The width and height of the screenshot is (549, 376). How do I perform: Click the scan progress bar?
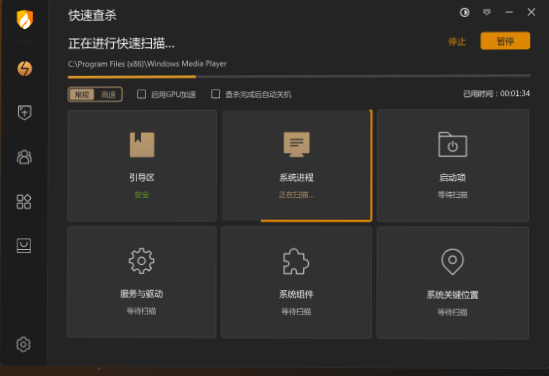299,76
